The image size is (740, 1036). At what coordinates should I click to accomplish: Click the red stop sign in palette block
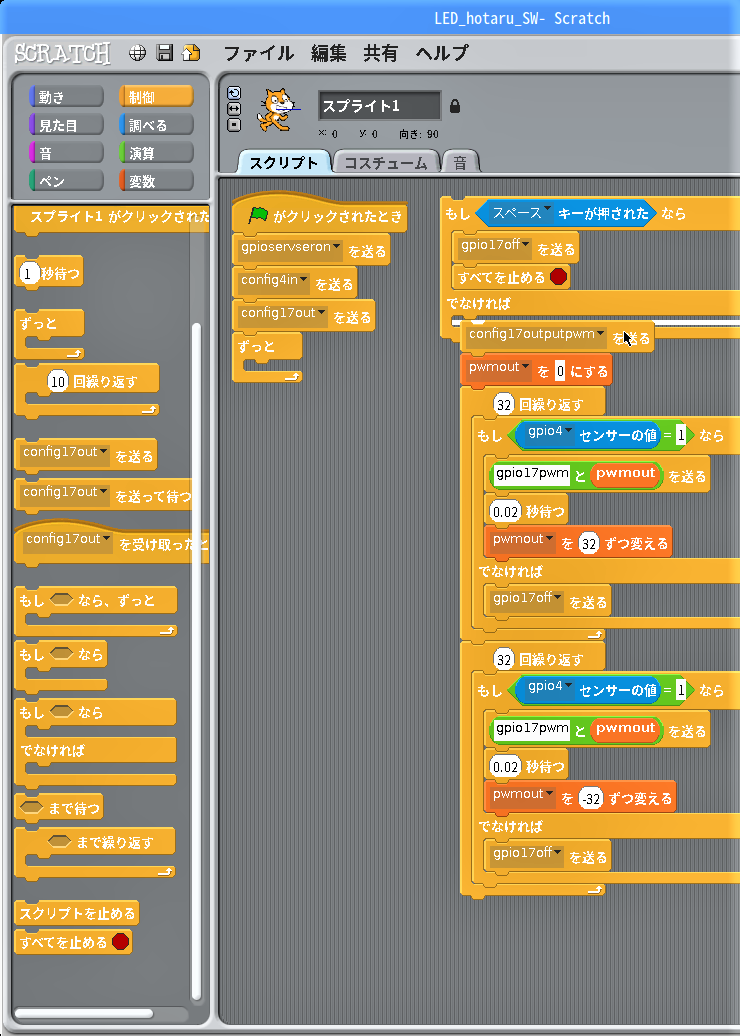click(121, 942)
